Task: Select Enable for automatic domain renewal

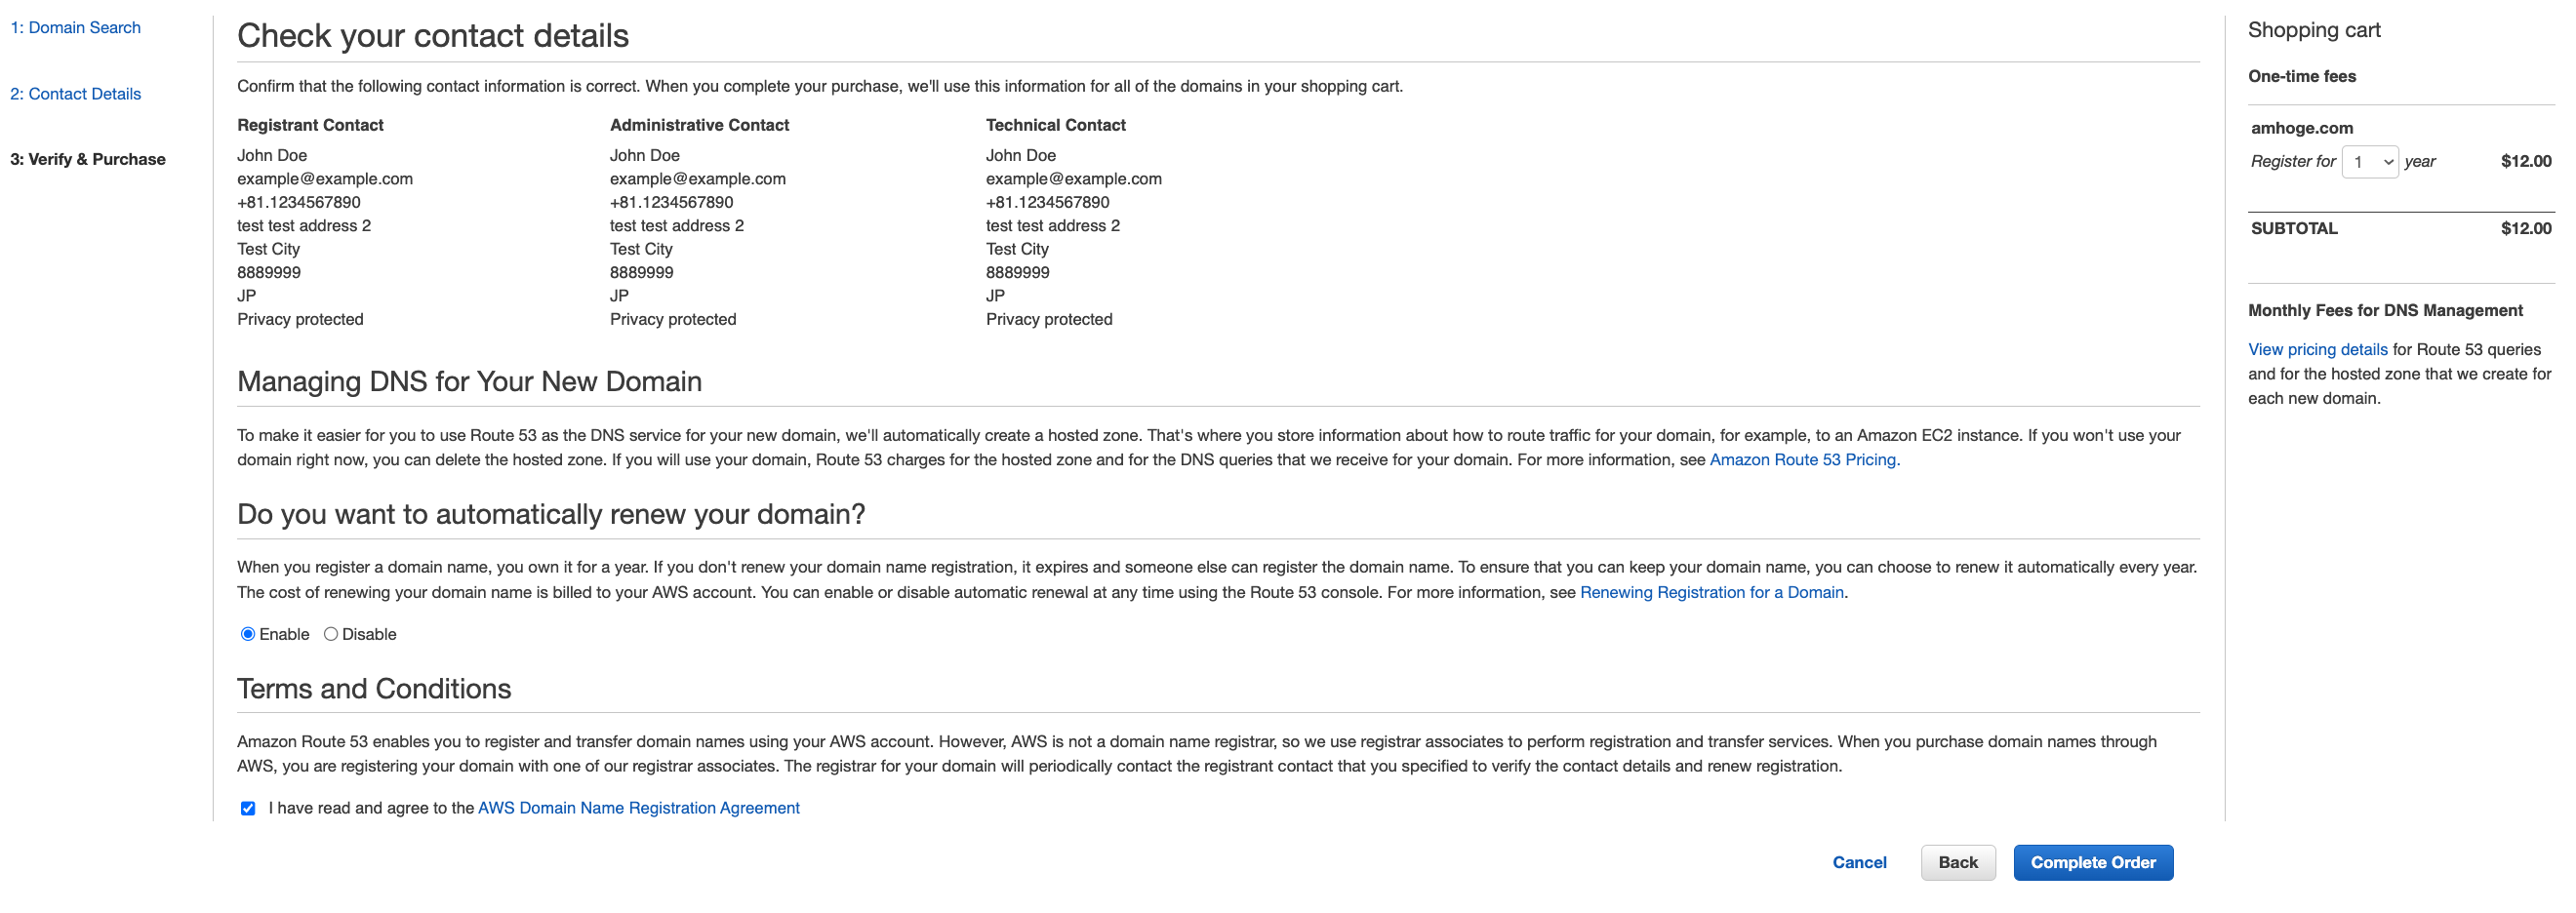Action: [x=248, y=635]
